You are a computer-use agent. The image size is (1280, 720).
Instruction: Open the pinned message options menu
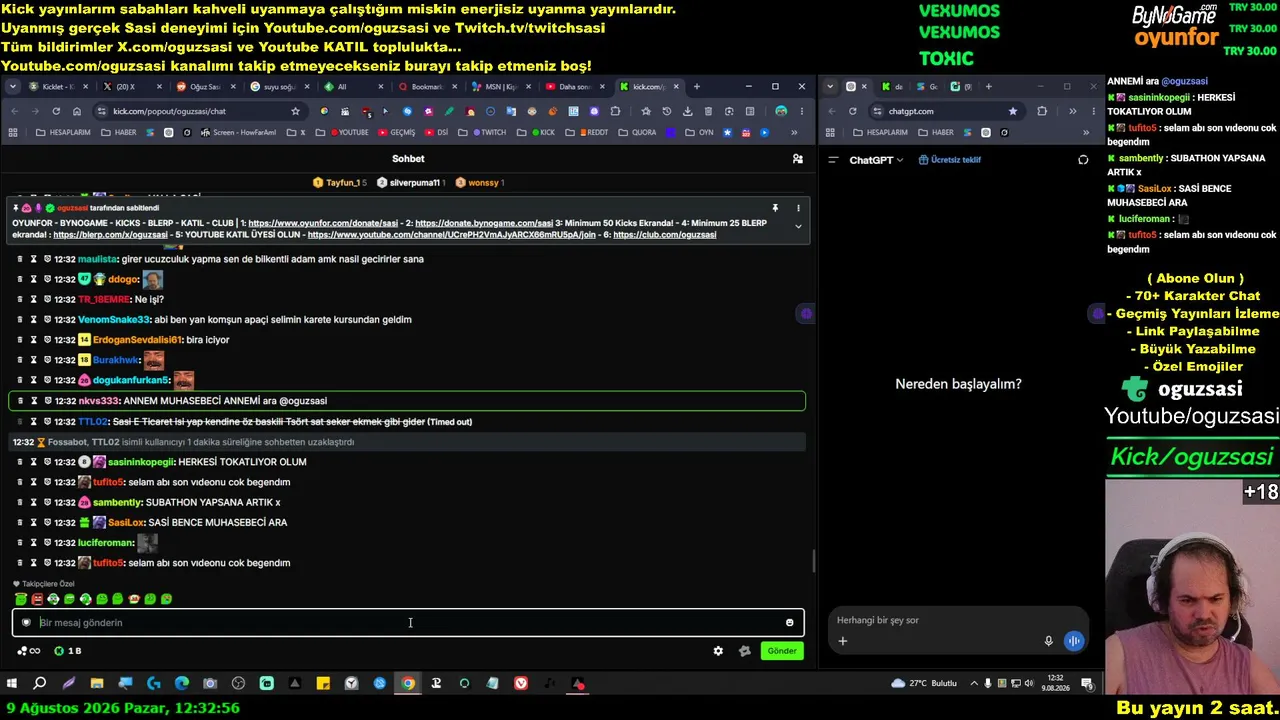(x=798, y=208)
